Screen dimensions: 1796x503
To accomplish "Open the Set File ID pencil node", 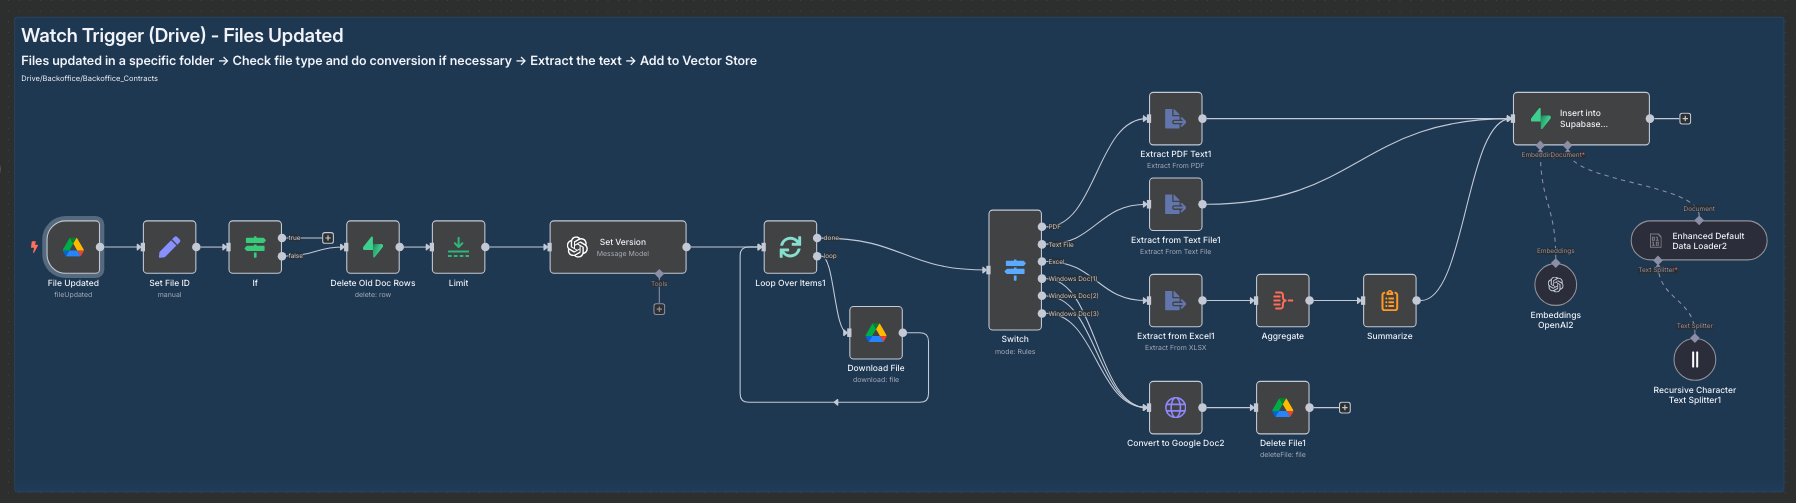I will pyautogui.click(x=169, y=247).
